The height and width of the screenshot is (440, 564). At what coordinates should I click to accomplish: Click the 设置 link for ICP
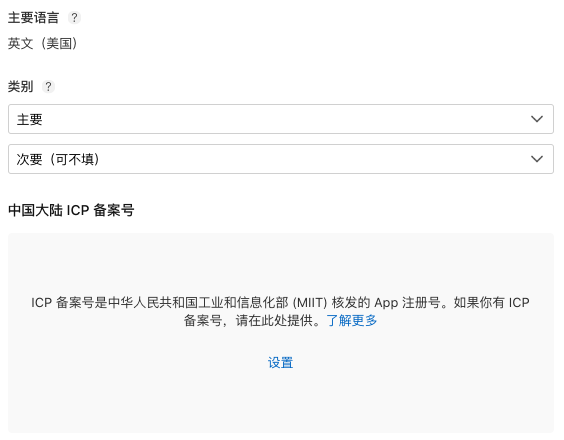pos(281,362)
